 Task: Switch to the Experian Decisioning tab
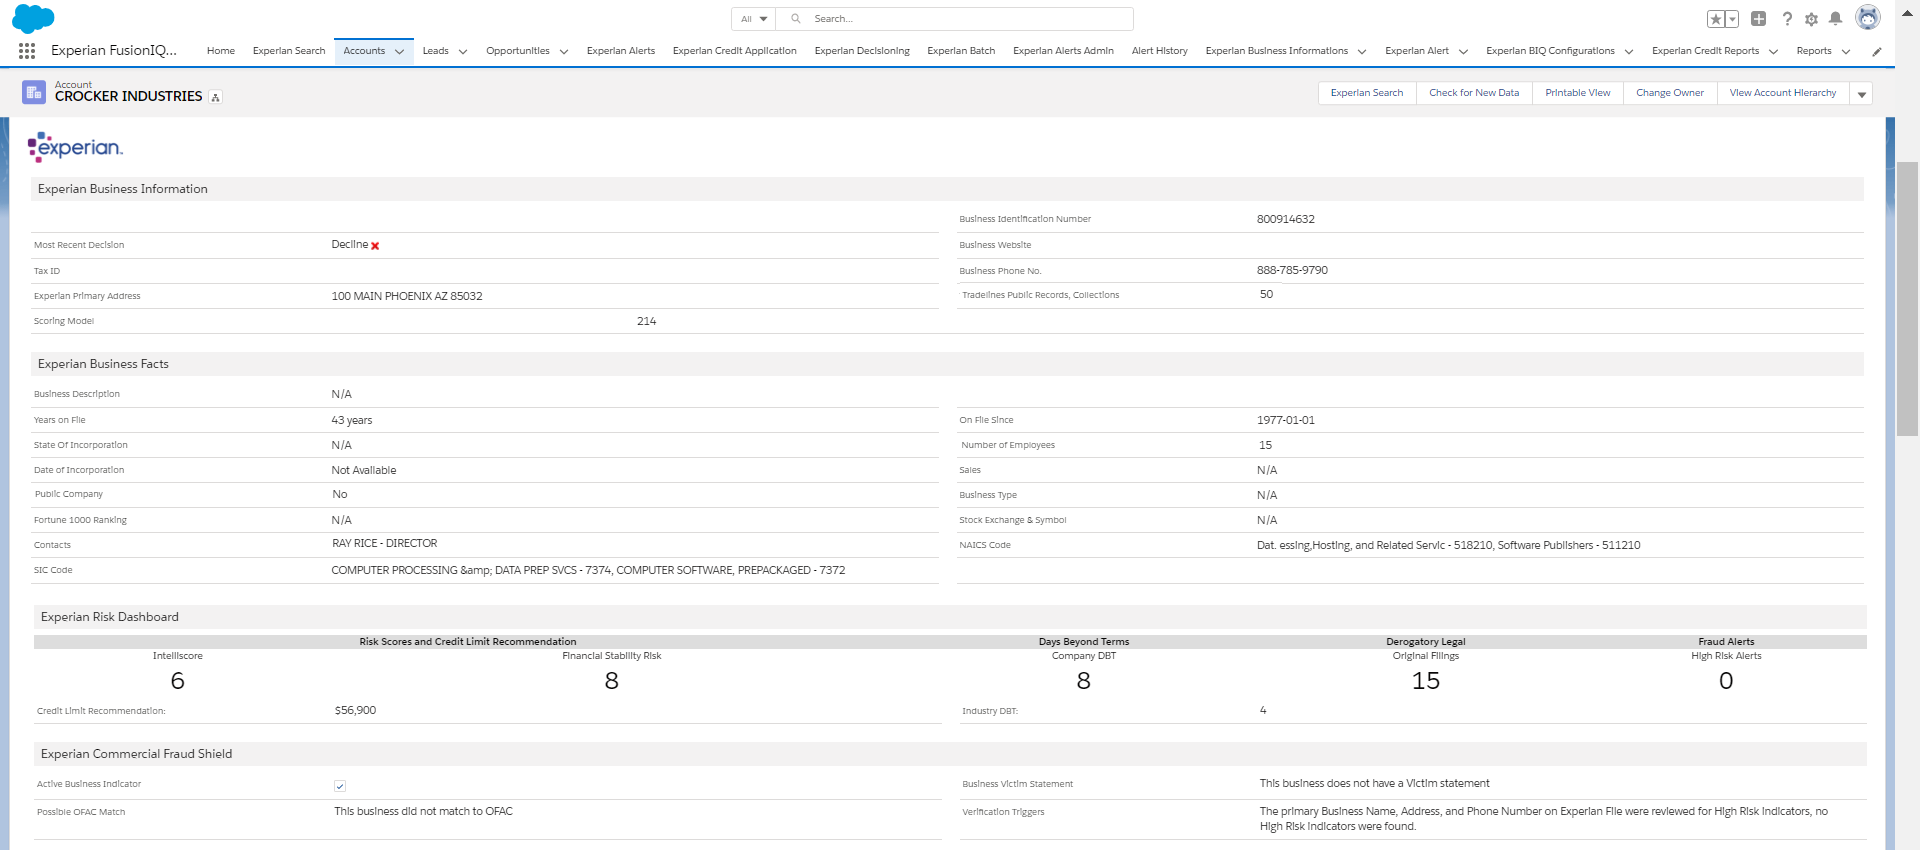[861, 51]
